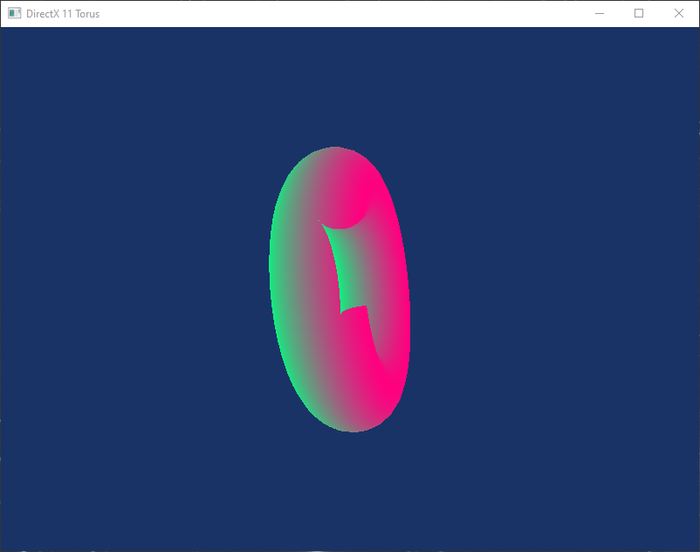Viewport: 700px width, 552px height.
Task: Close the DirectX 11 Torus window
Action: pos(679,13)
